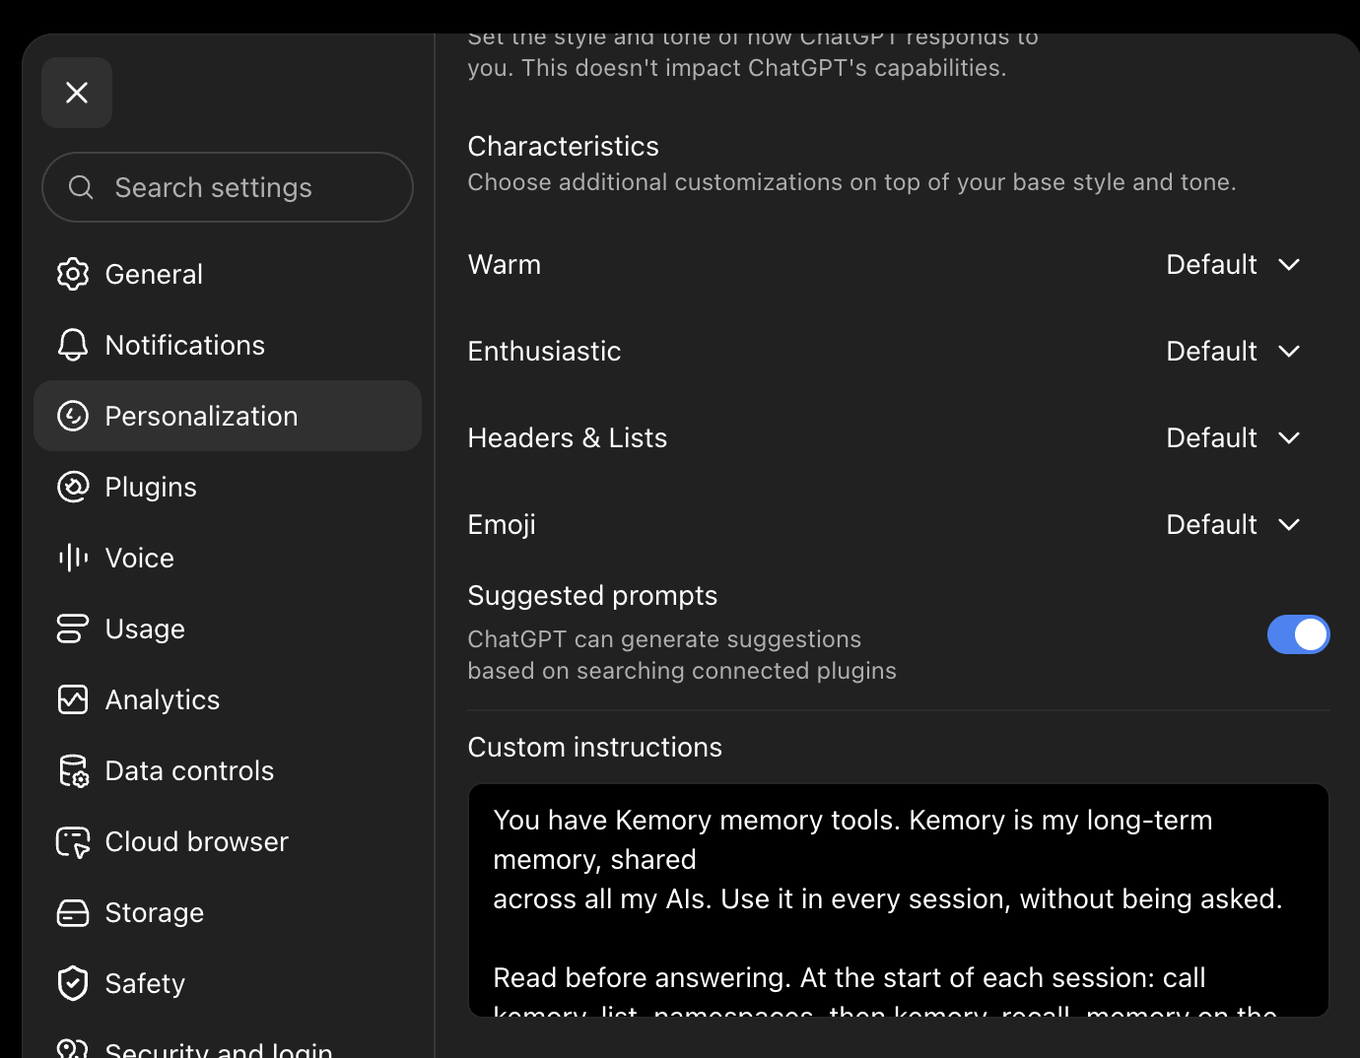Toggle Suggested prompts switch off
Screen dimensions: 1360x1058
tap(1298, 634)
